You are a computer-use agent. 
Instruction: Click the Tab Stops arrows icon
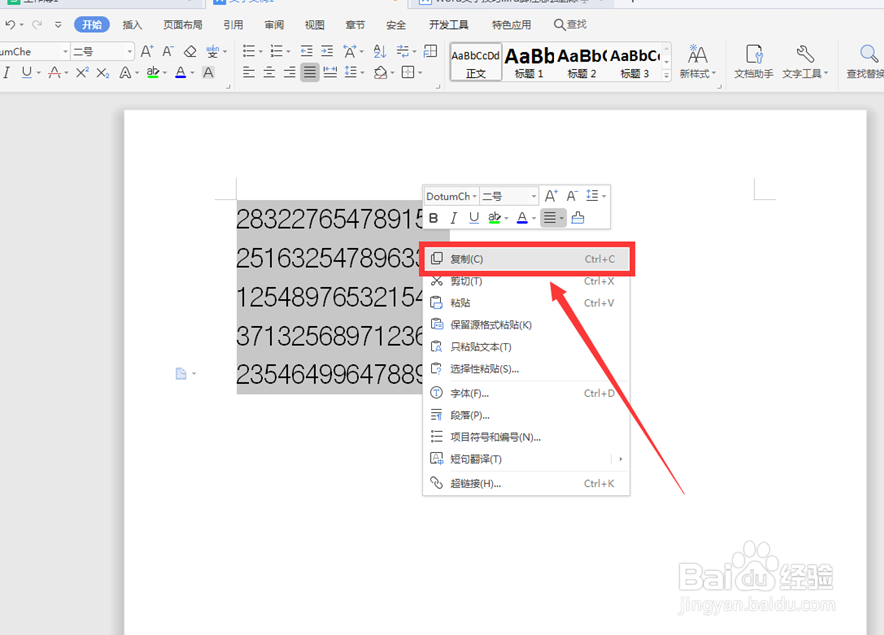tap(403, 51)
